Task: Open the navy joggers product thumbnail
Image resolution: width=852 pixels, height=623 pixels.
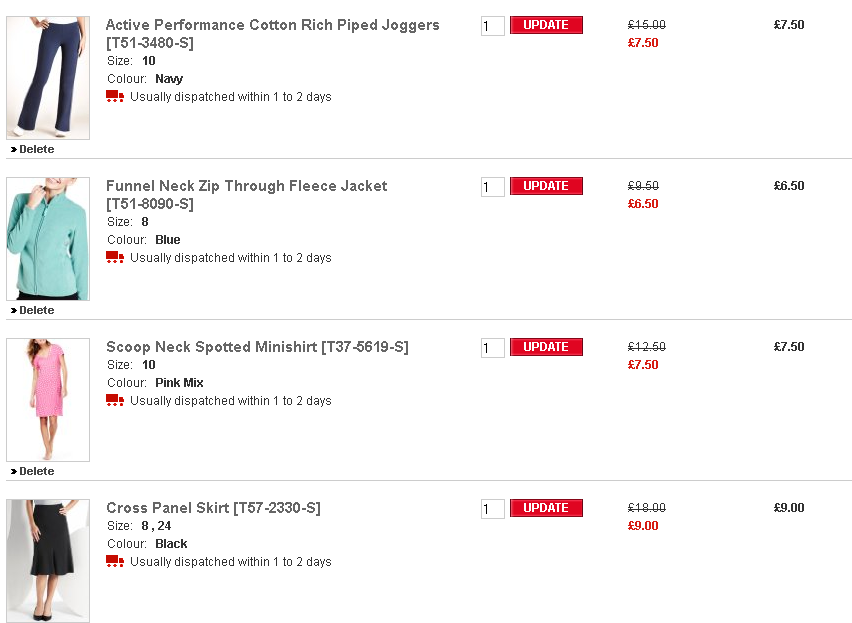Action: click(x=48, y=78)
